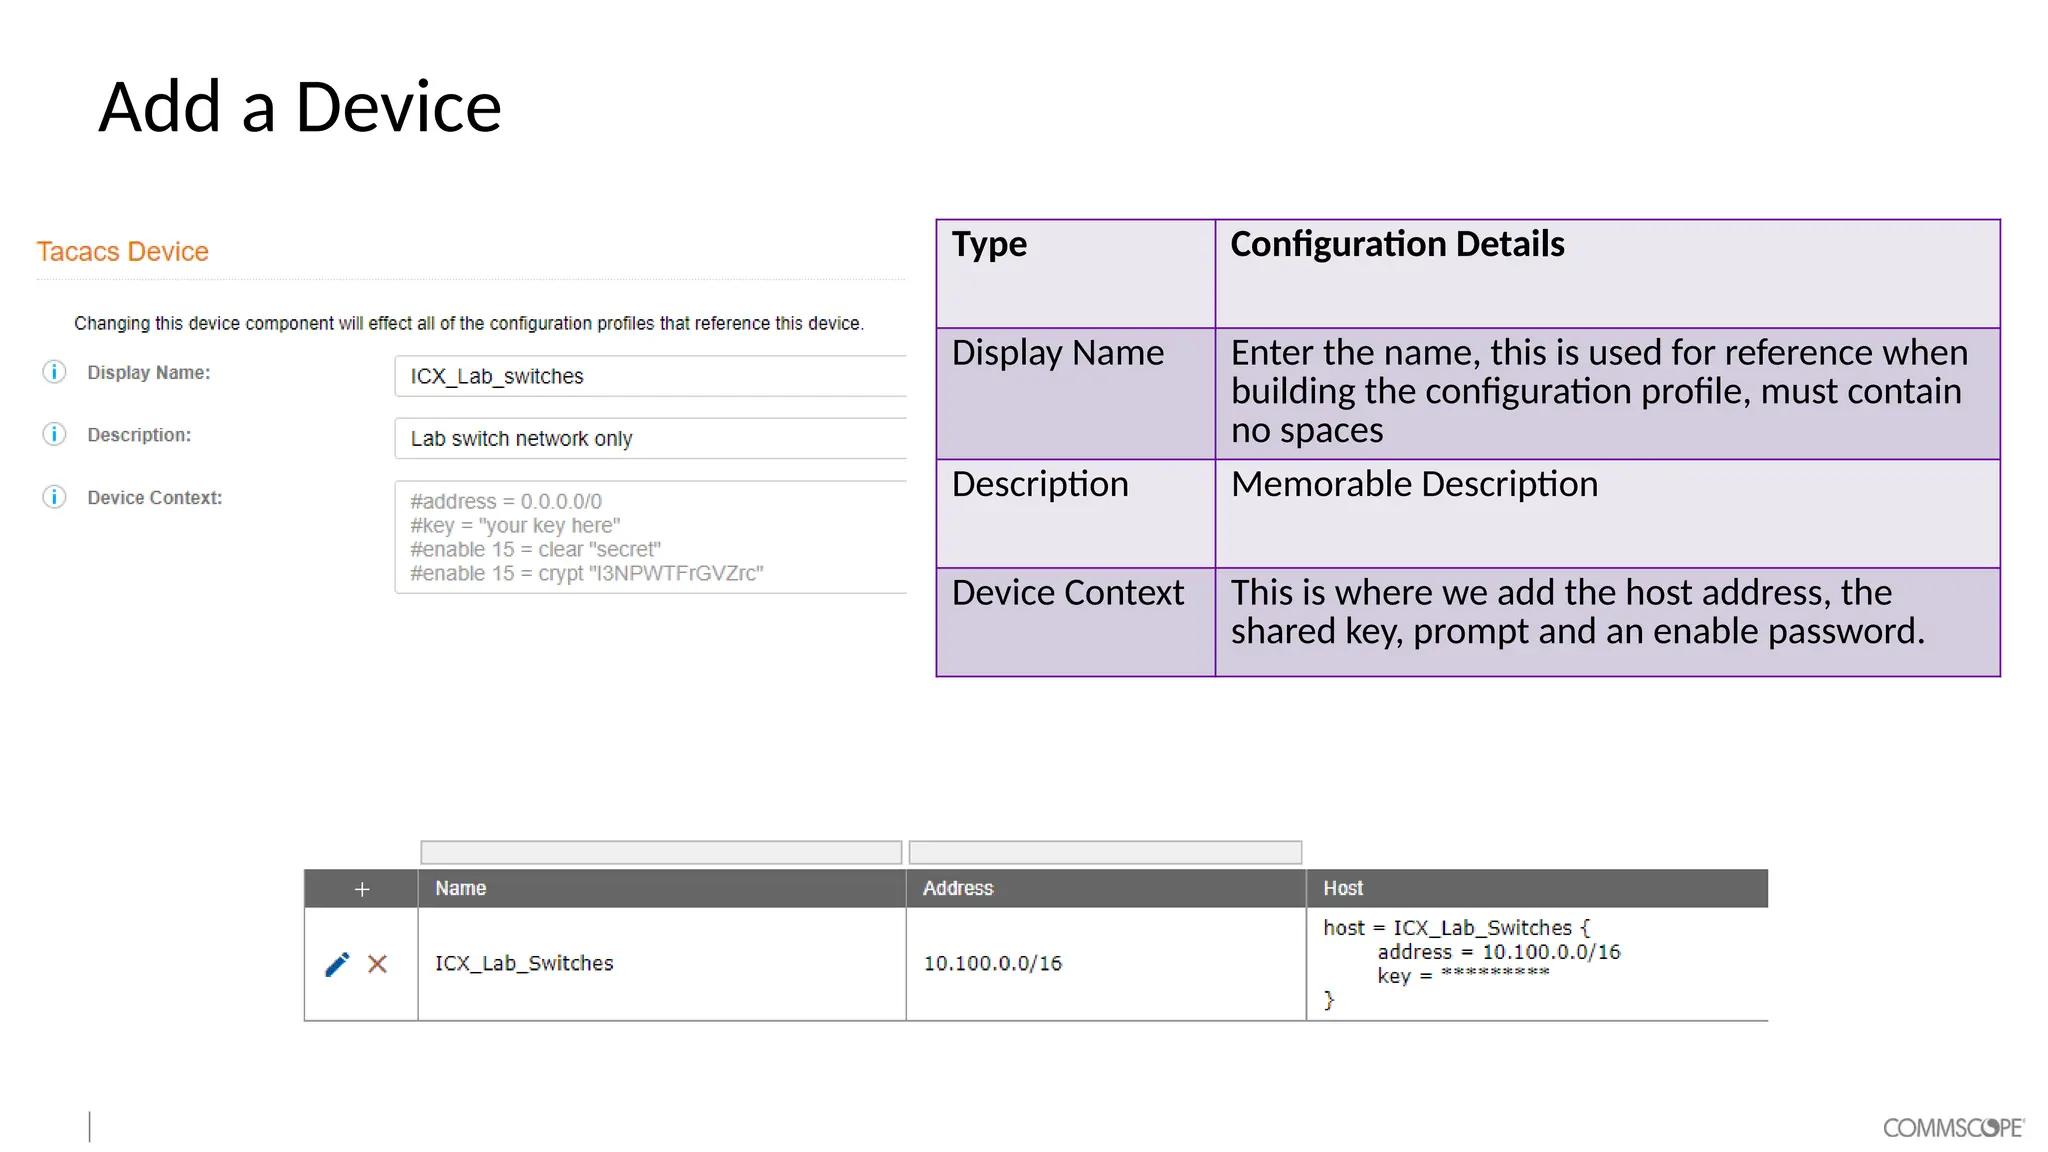2048x1152 pixels.
Task: Click the Description field with Lab switch network only
Action: pyautogui.click(x=651, y=438)
